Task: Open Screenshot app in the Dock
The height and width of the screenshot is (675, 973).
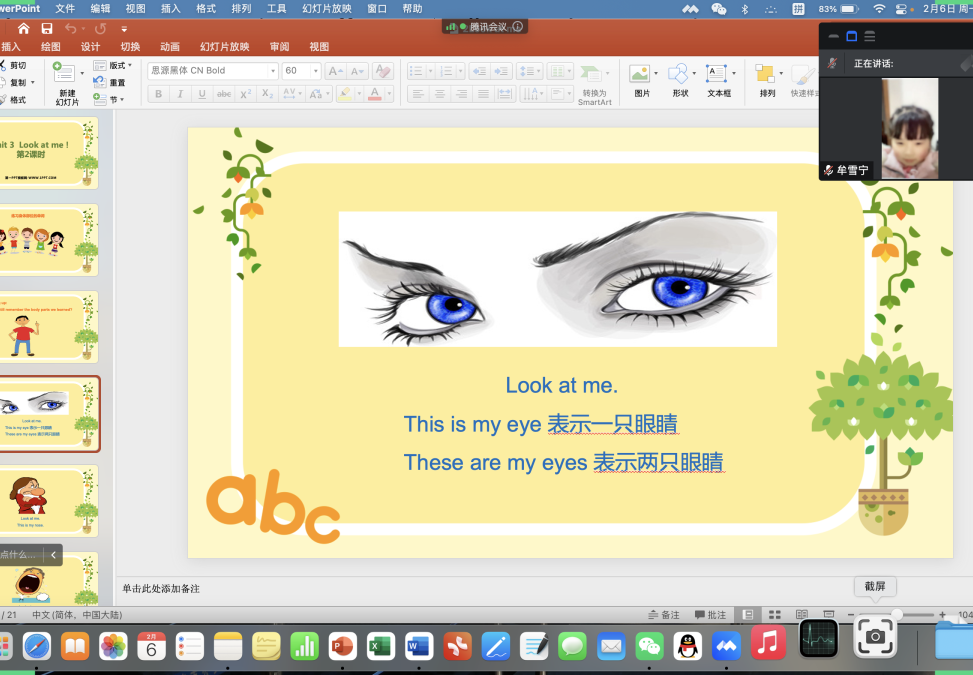Action: (x=875, y=636)
